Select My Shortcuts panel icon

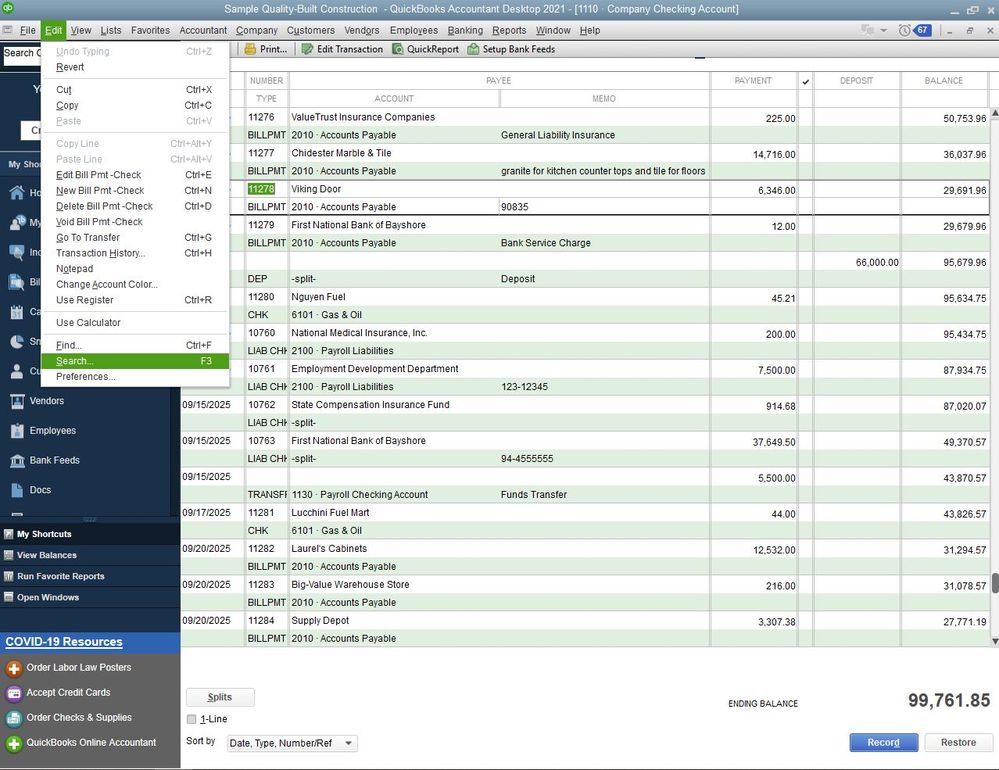pos(8,534)
